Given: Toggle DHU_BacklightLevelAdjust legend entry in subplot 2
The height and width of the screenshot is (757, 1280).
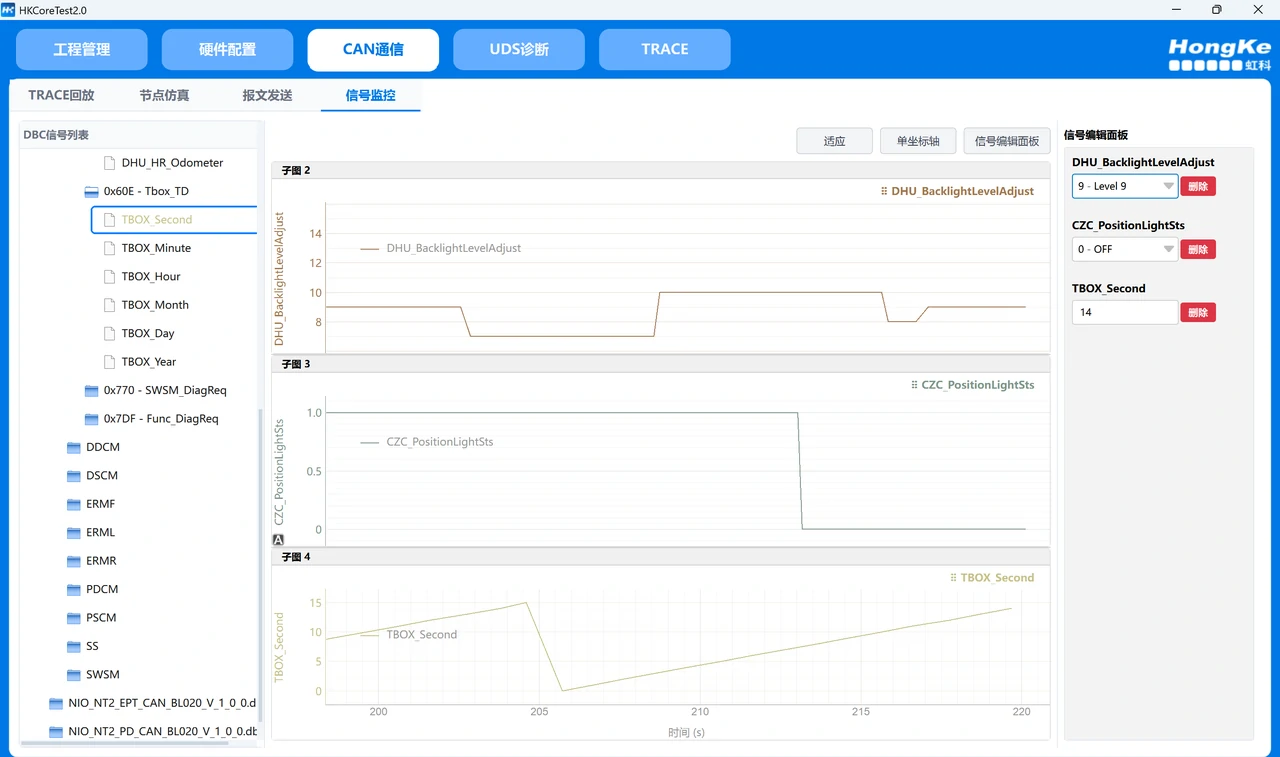Looking at the screenshot, I should tap(440, 248).
